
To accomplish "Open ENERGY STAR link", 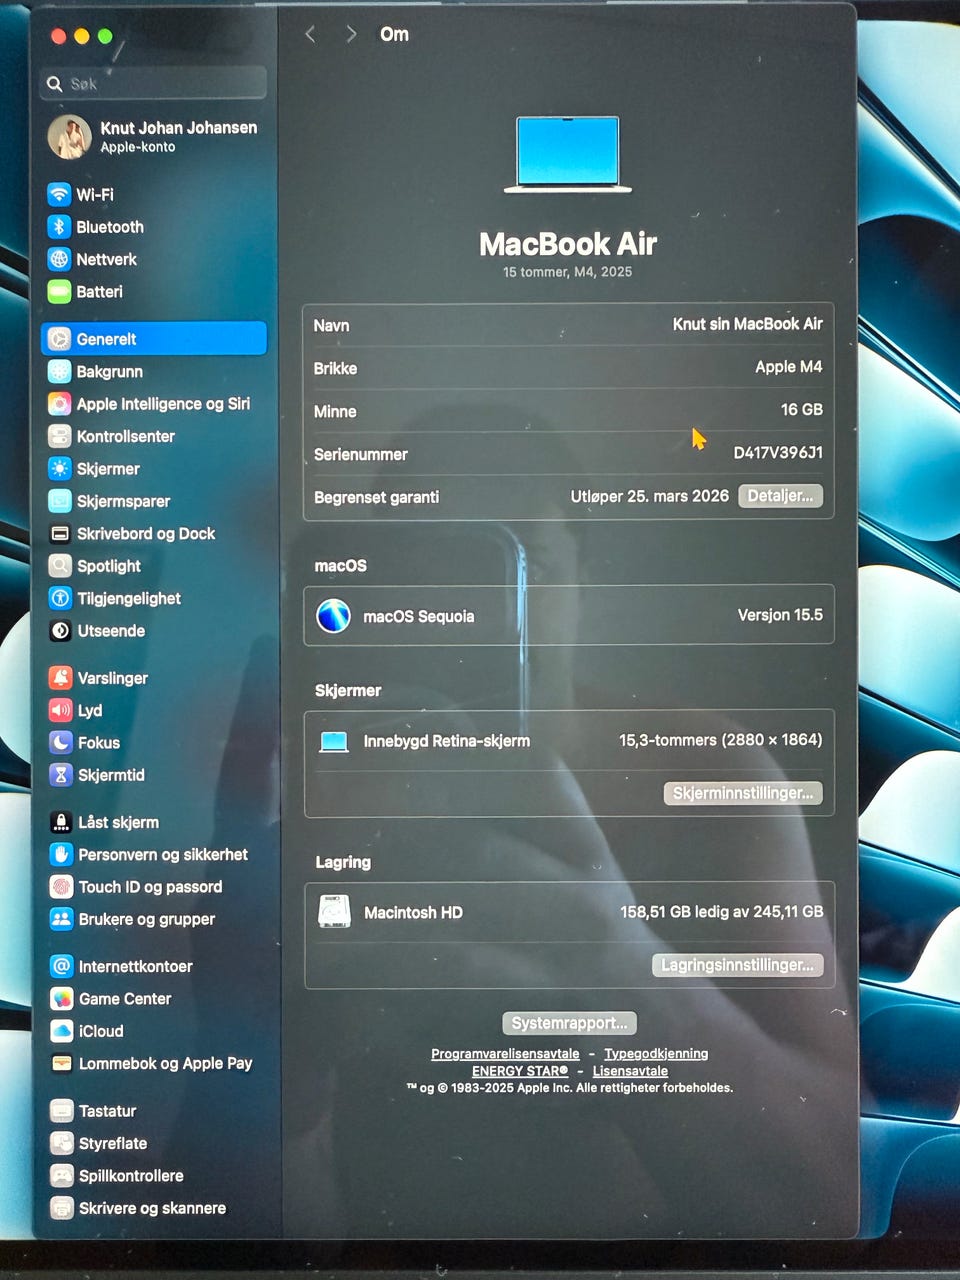I will [x=520, y=1071].
